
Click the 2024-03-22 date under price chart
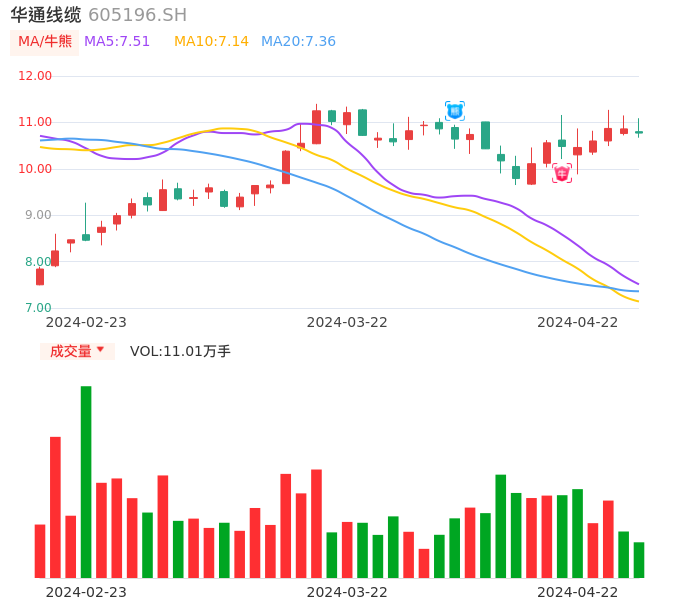click(347, 323)
